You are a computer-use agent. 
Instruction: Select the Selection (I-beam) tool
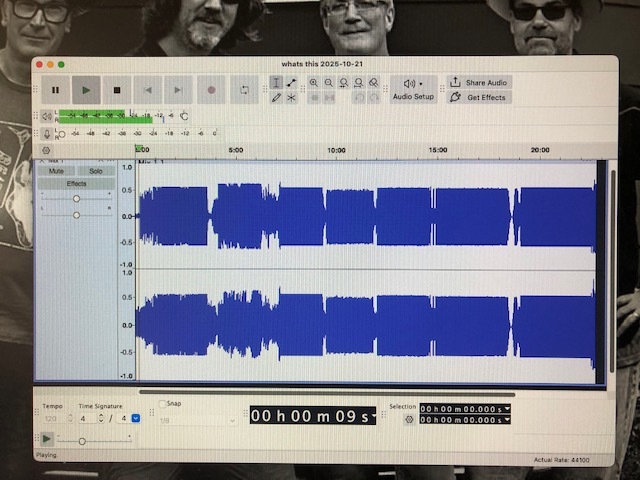[276, 83]
